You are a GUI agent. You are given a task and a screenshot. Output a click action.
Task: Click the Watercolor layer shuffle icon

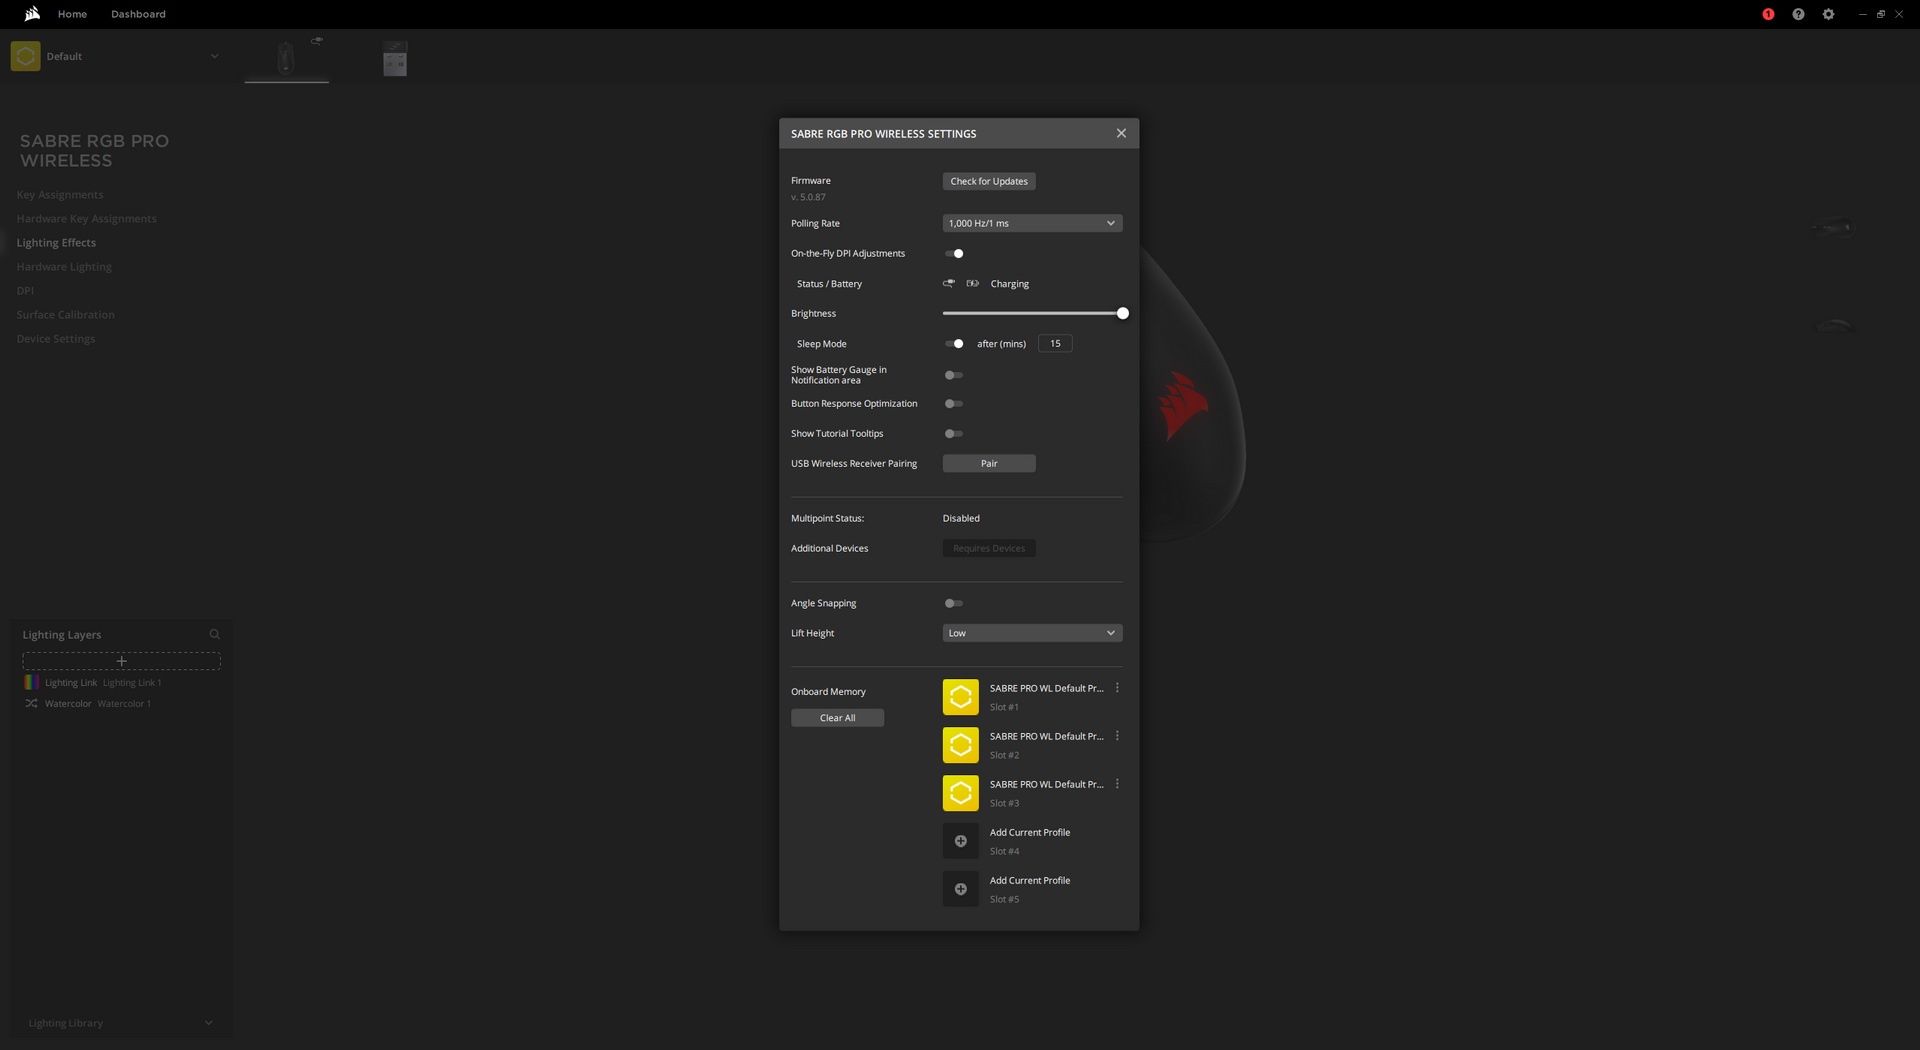[x=31, y=703]
